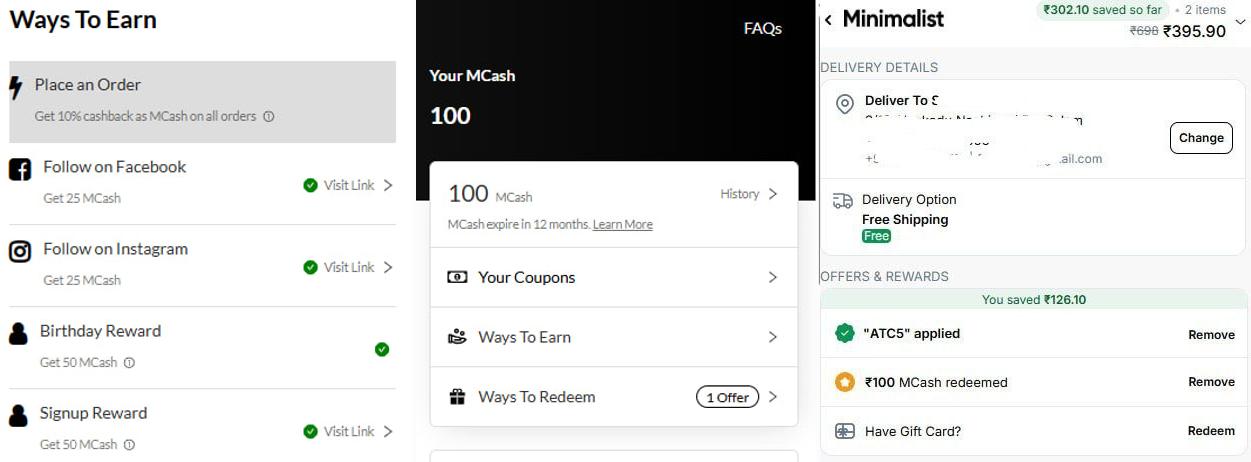Open the Learn More link about MCash expiry
Image resolution: width=1251 pixels, height=462 pixels.
623,225
